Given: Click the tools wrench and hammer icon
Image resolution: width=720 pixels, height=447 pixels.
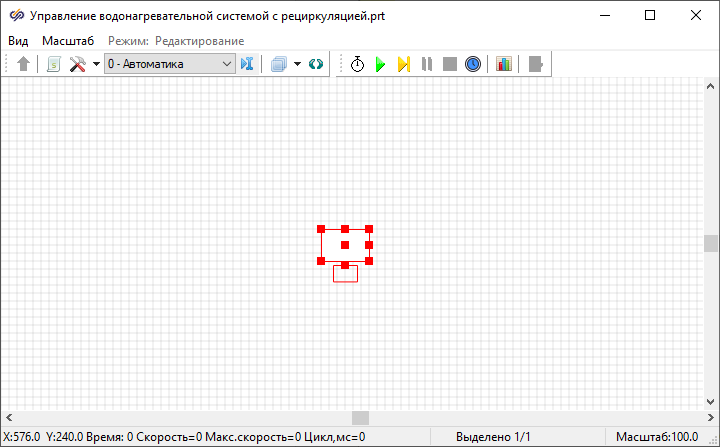Looking at the screenshot, I should 77,64.
